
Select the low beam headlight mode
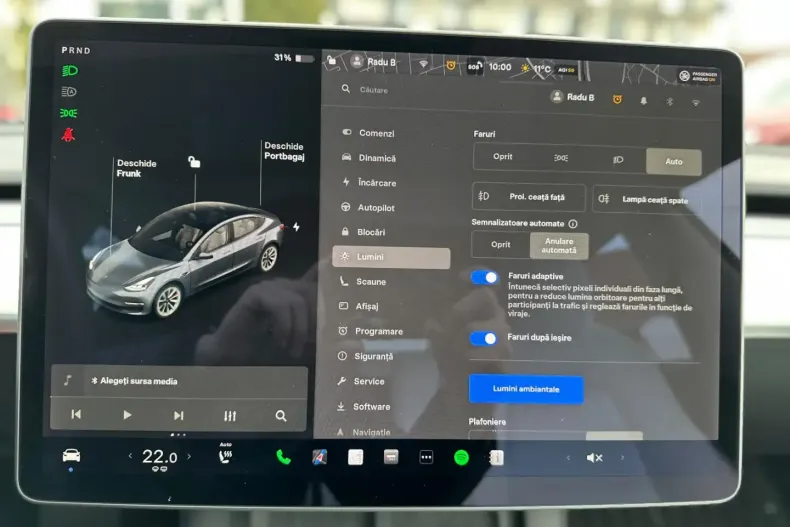(x=618, y=160)
